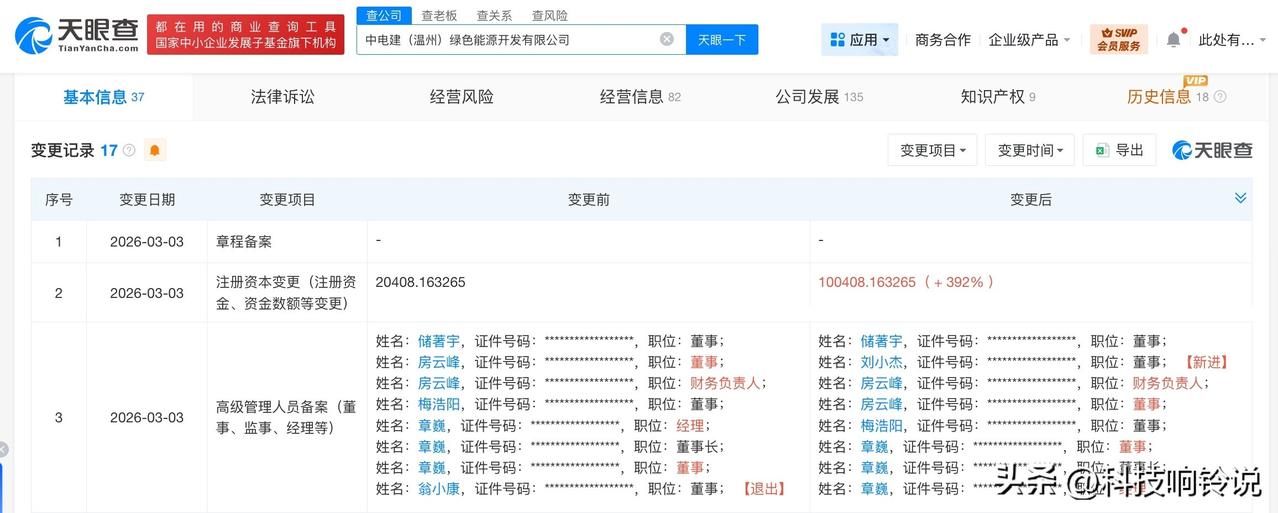
Task: Click the 序号 column header
Action: coord(59,200)
